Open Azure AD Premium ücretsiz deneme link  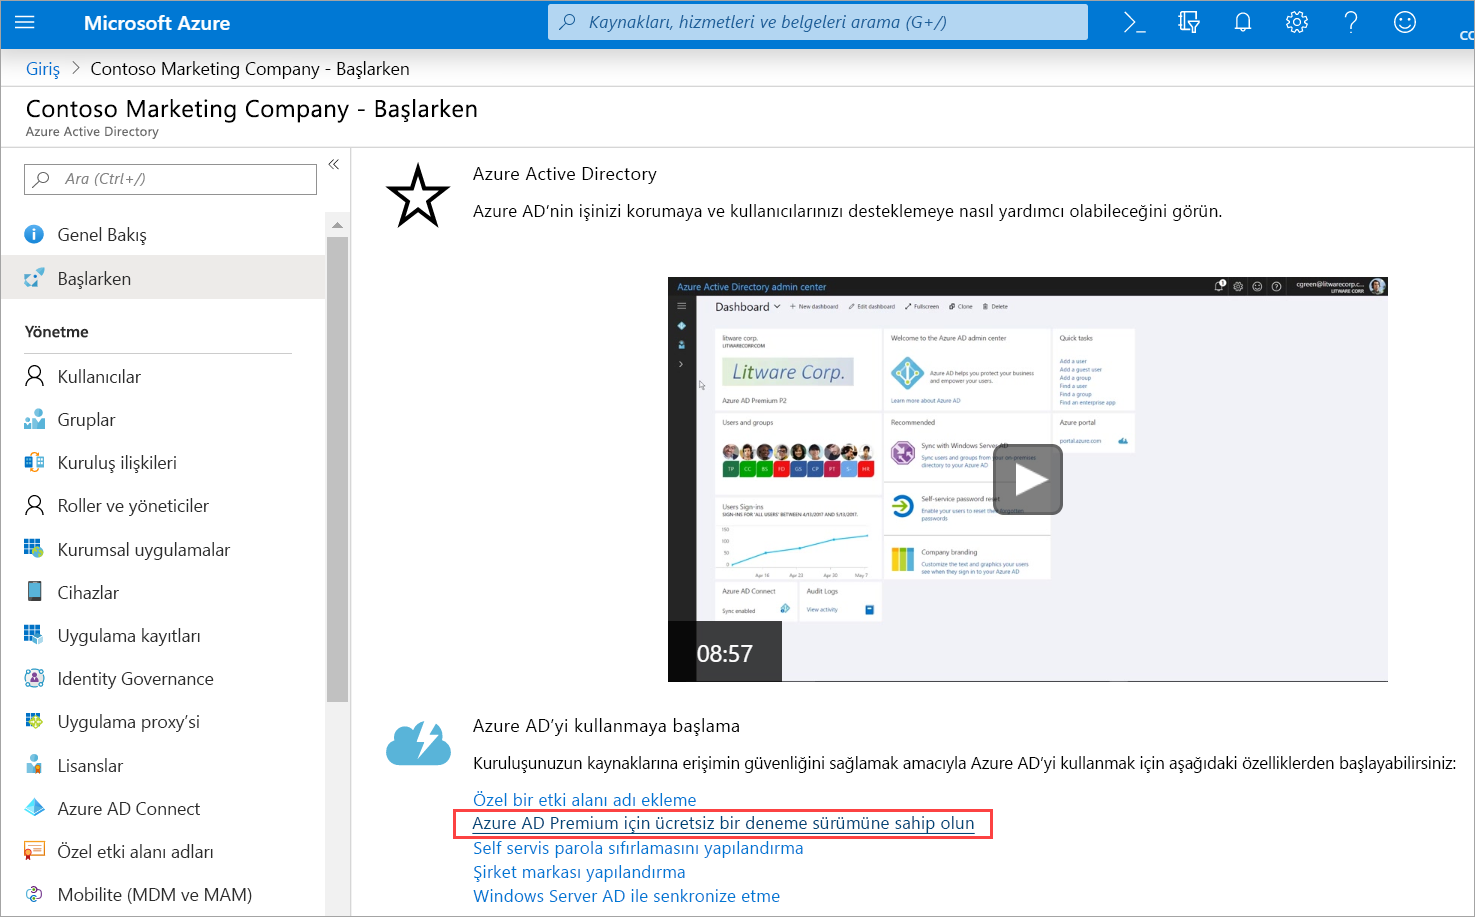point(723,823)
